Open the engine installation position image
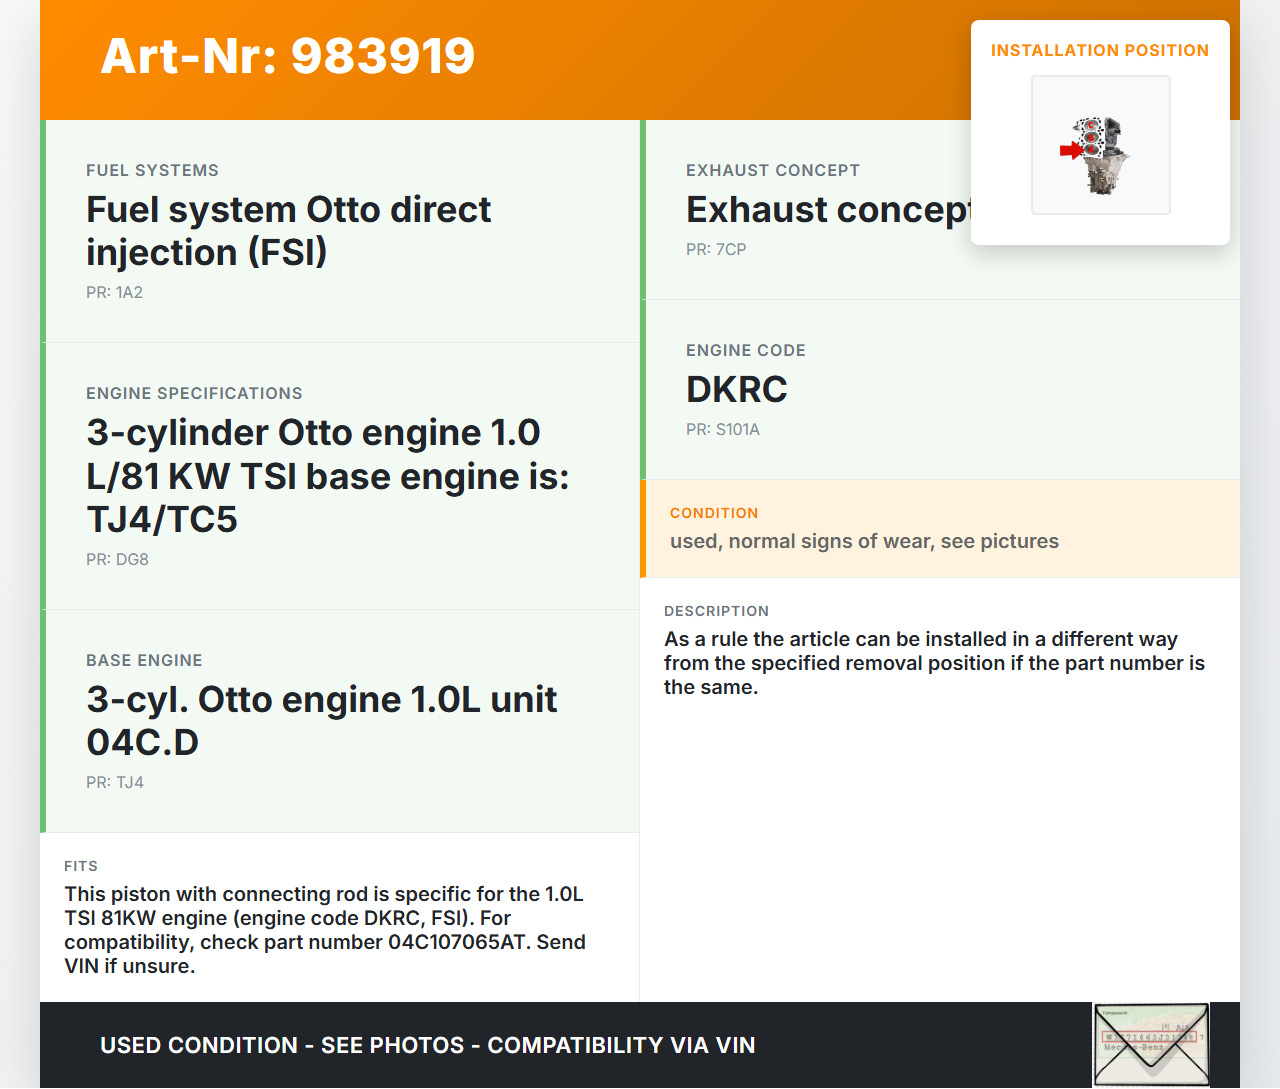This screenshot has height=1089, width=1280. [1100, 145]
